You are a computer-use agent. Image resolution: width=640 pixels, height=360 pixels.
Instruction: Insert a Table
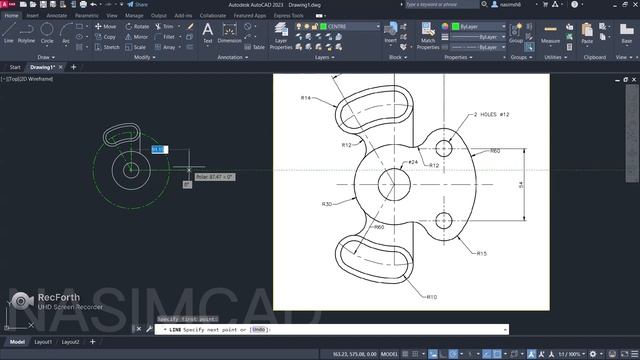[x=255, y=47]
